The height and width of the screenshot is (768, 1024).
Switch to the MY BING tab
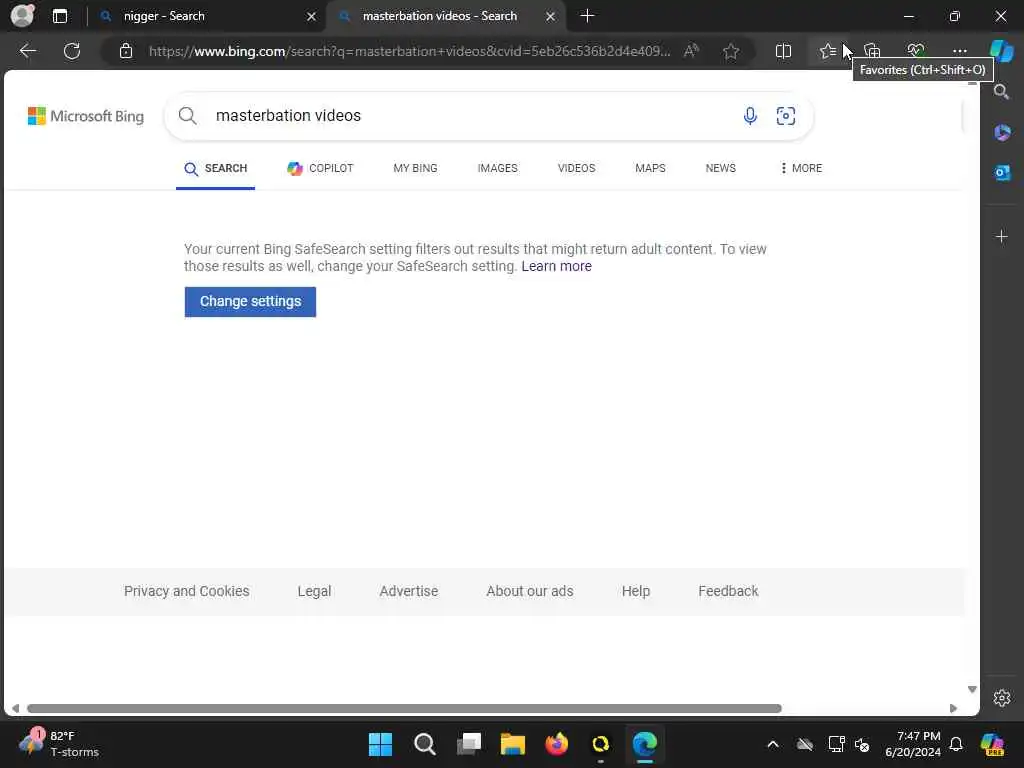[x=415, y=168]
